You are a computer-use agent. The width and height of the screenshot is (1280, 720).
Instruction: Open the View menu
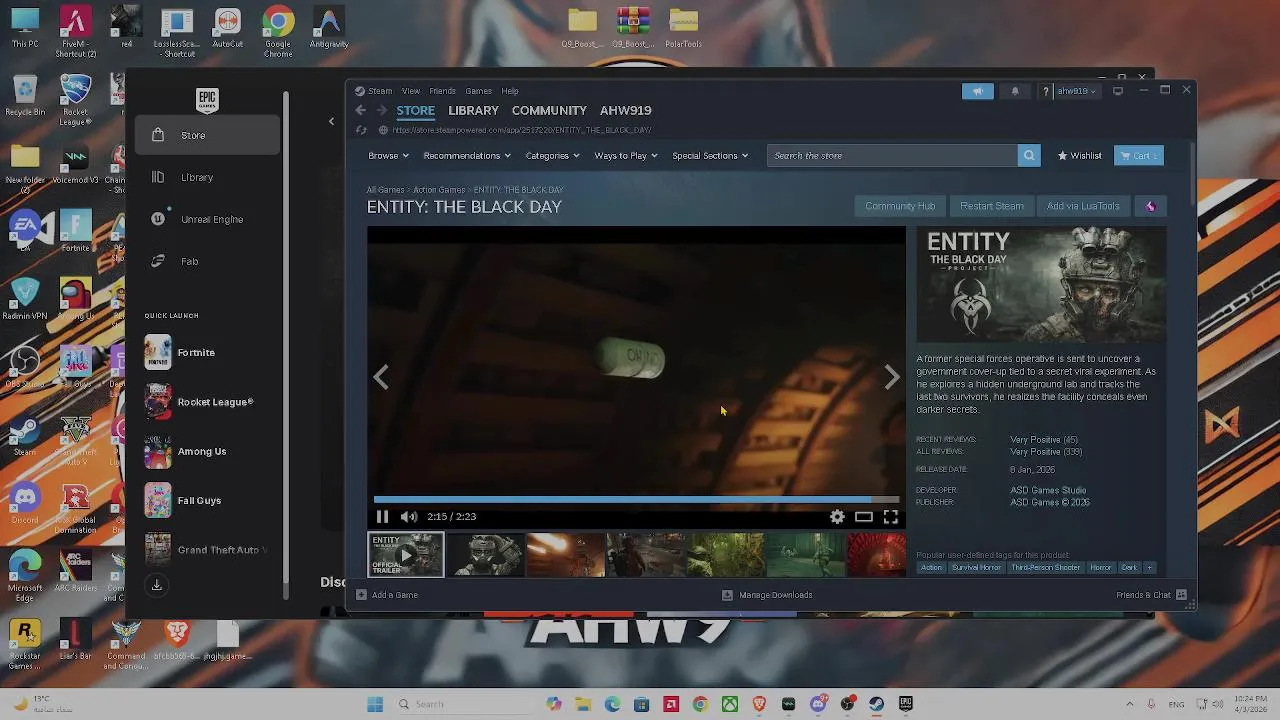point(411,91)
